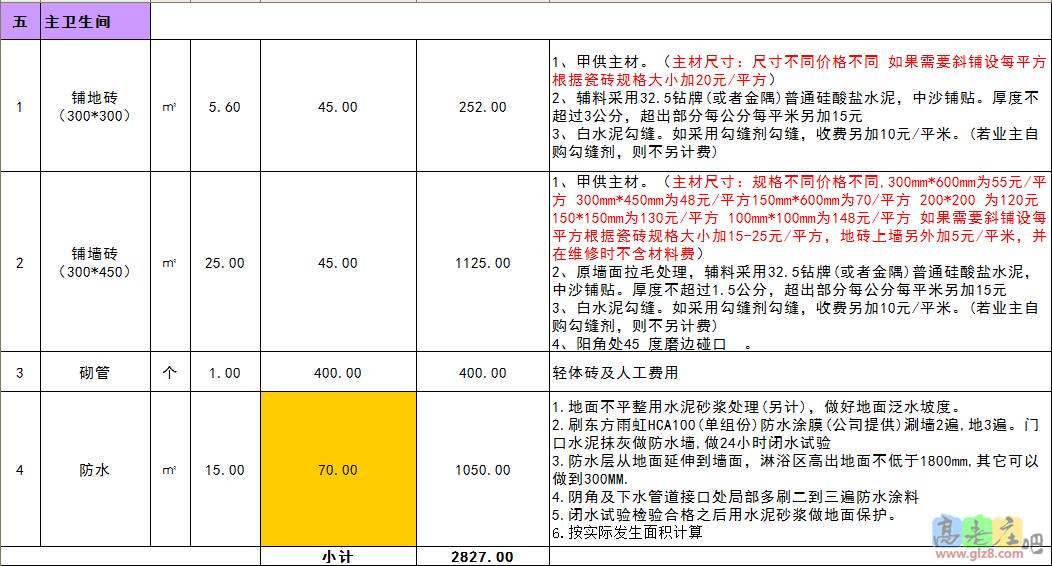This screenshot has width=1052, height=566.
Task: Click the 小计 subtotal label cell
Action: pos(338,556)
